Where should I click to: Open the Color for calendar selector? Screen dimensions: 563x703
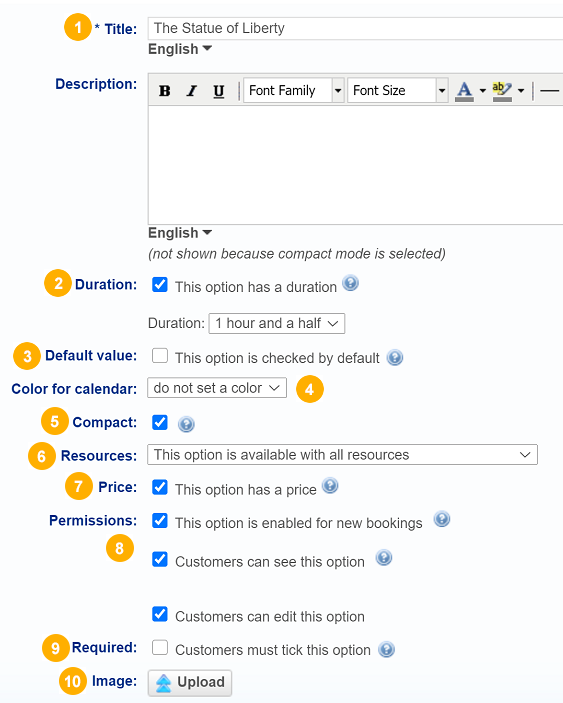coord(217,388)
